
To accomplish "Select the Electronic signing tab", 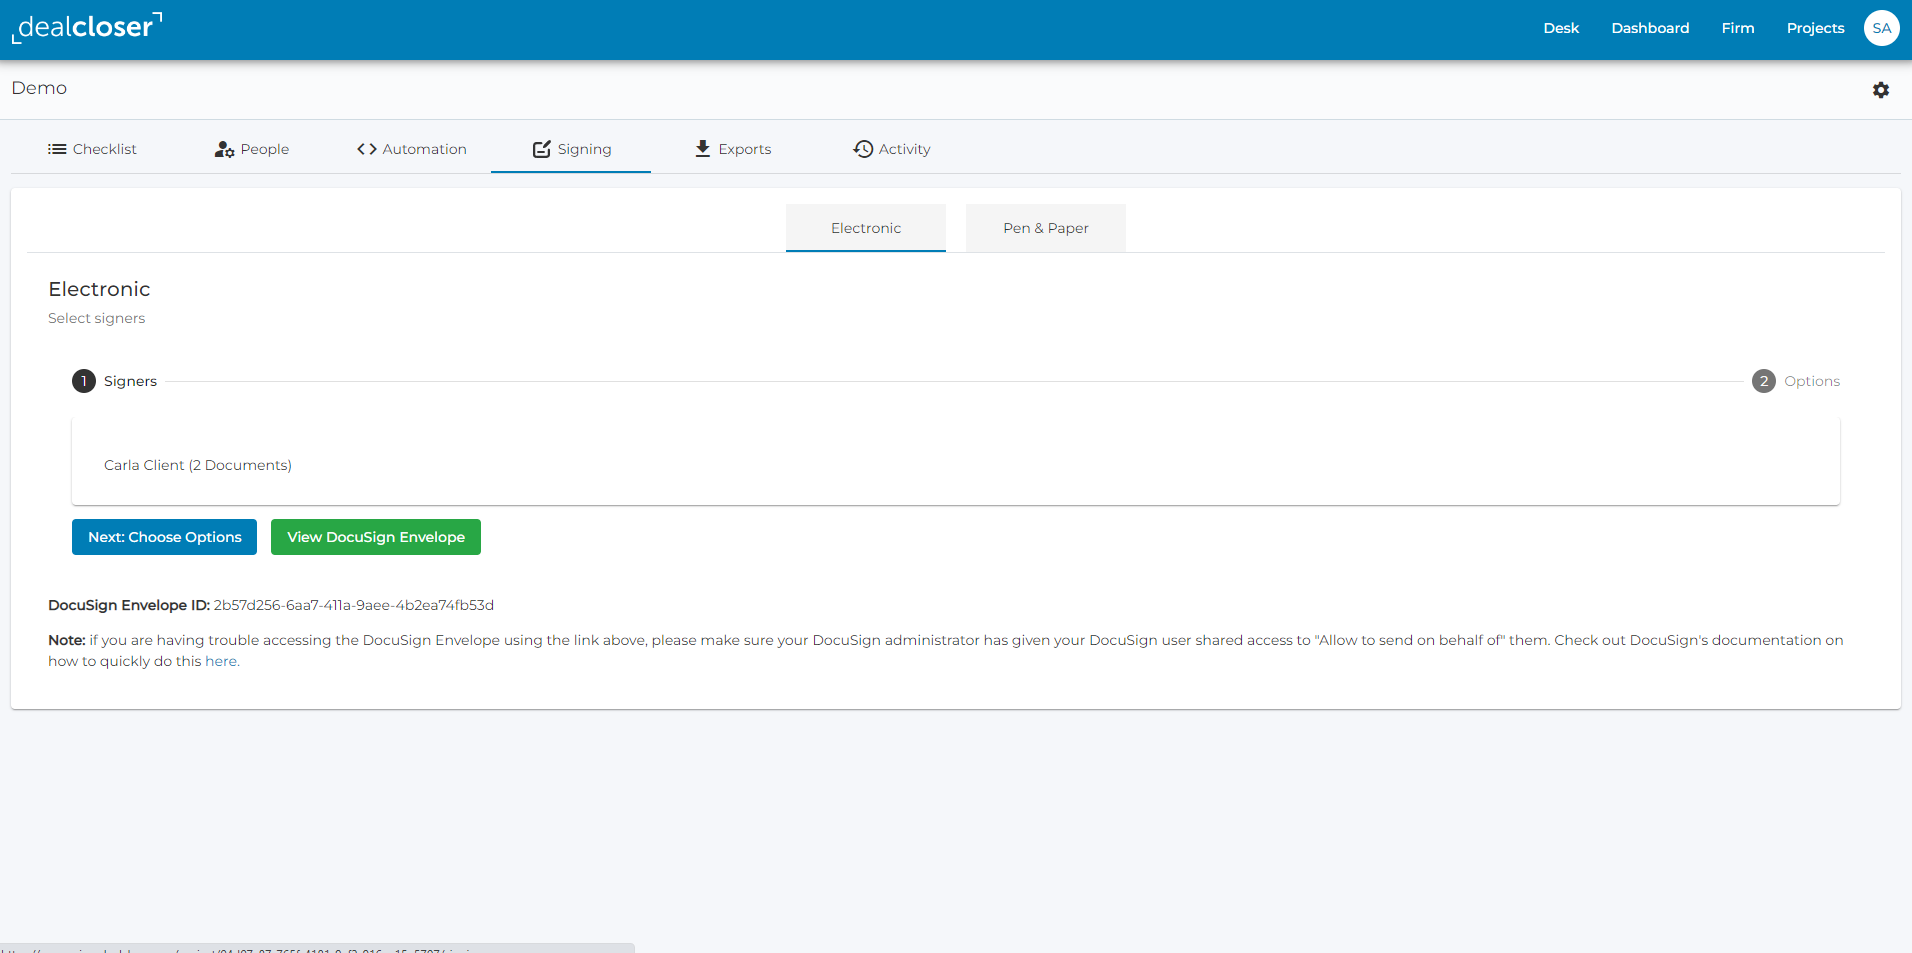I will coord(865,227).
